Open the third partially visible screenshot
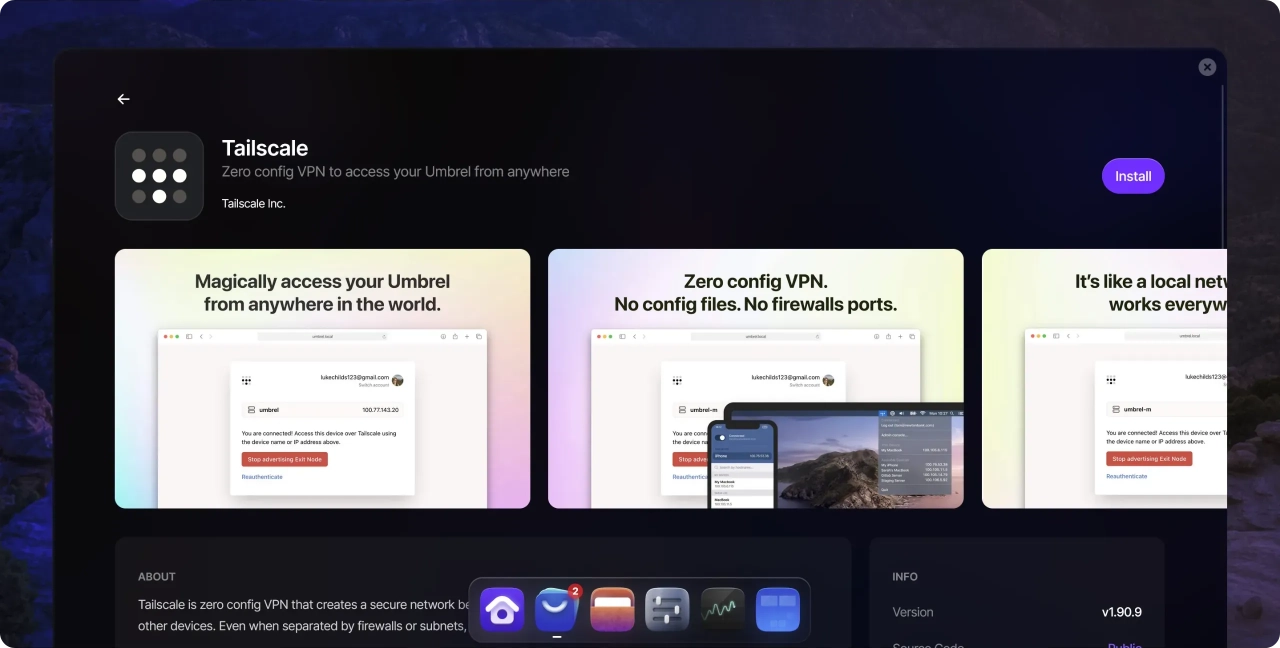This screenshot has height=648, width=1280. (1104, 379)
